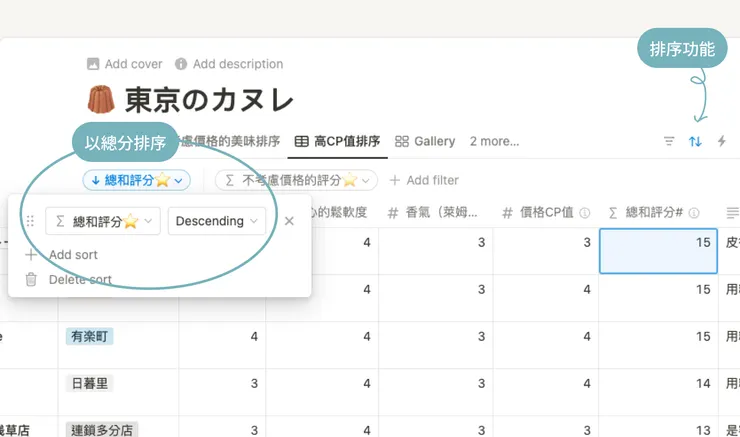Click the plus icon beside Add sort
740x437 pixels.
tap(31, 255)
